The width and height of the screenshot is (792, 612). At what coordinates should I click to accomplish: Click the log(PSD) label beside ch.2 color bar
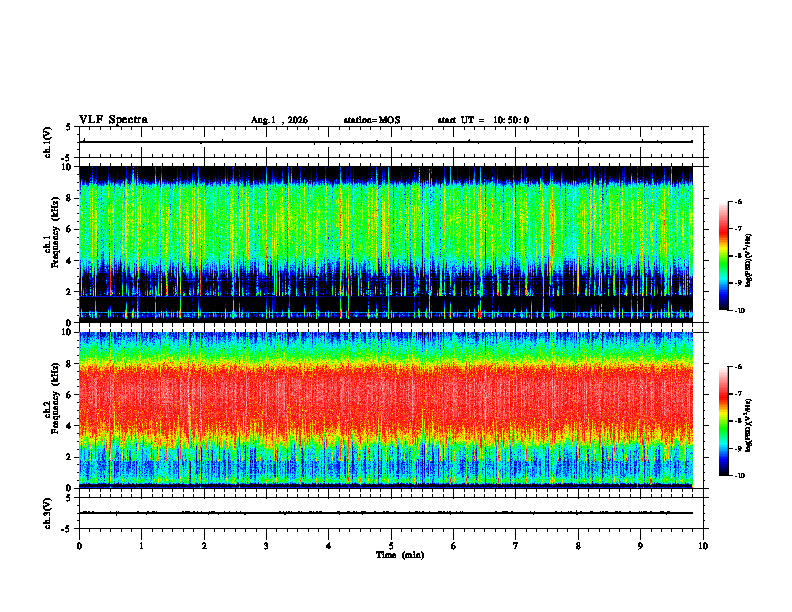[x=749, y=426]
